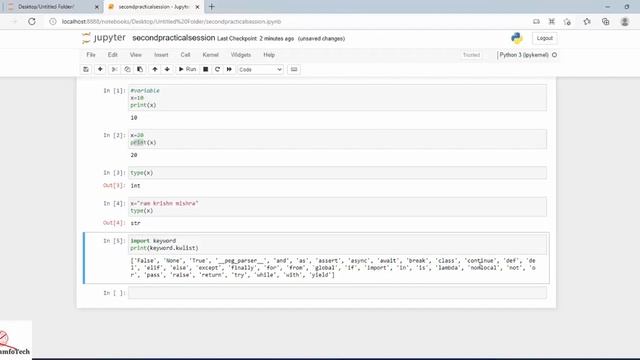
Task: Click the Python logo icon
Action: (x=517, y=38)
